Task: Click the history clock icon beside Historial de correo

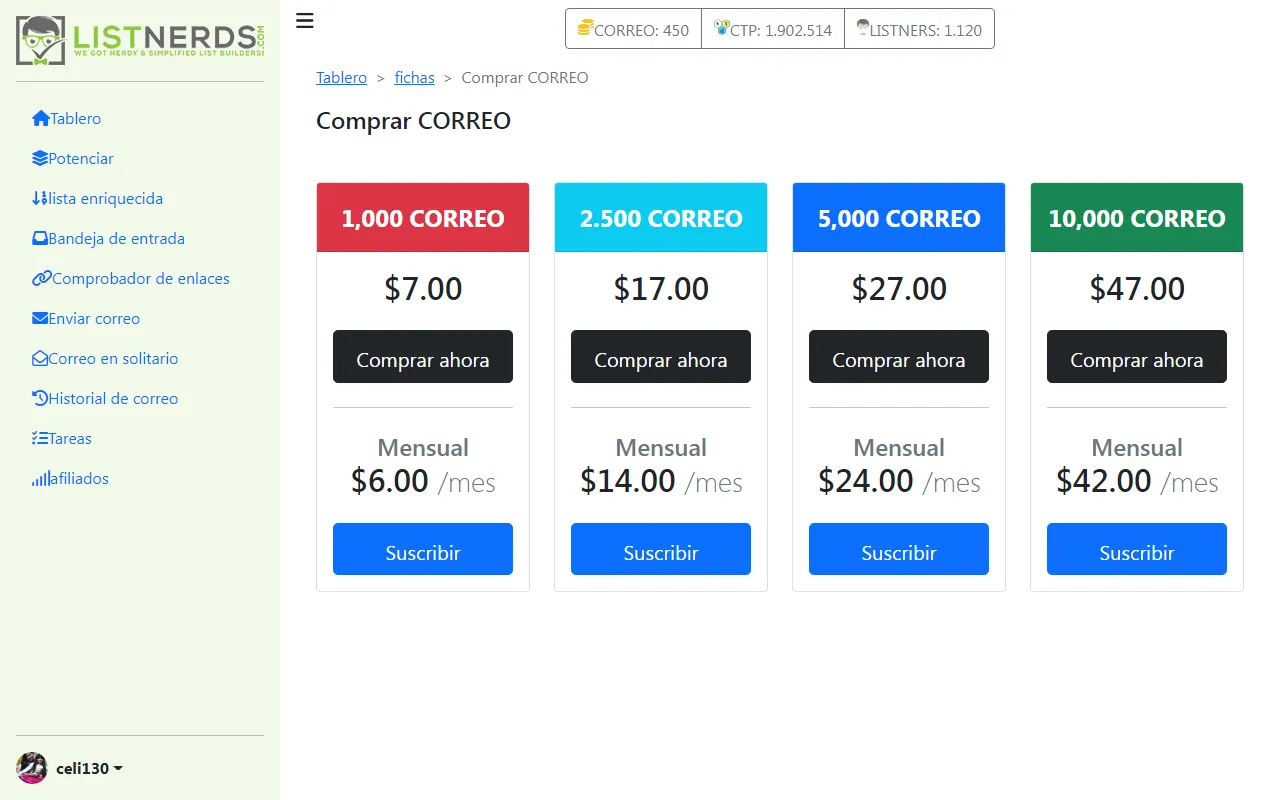Action: 40,398
